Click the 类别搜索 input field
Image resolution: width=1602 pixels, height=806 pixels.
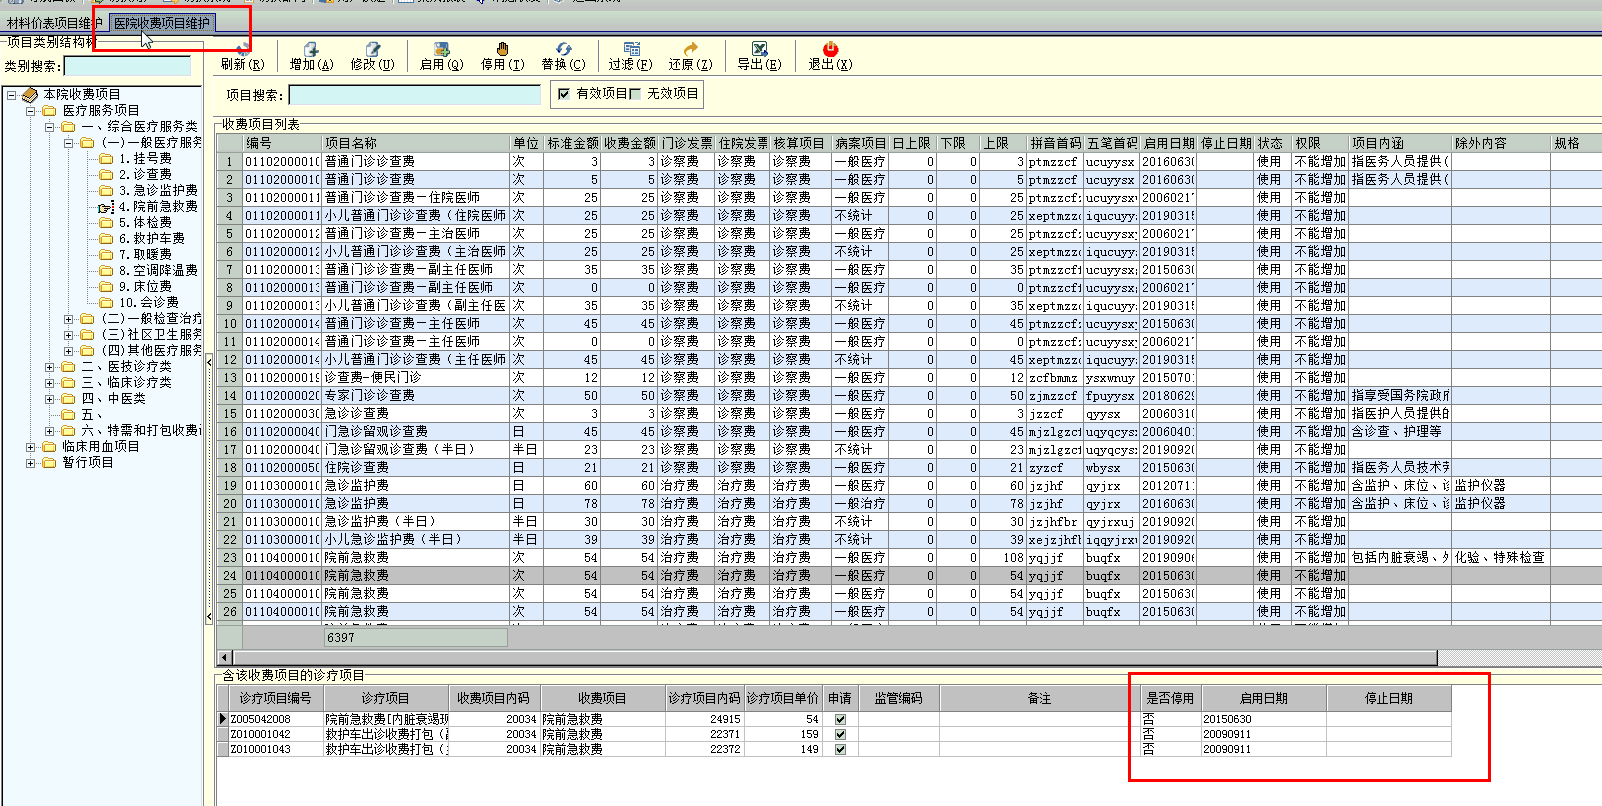point(127,66)
